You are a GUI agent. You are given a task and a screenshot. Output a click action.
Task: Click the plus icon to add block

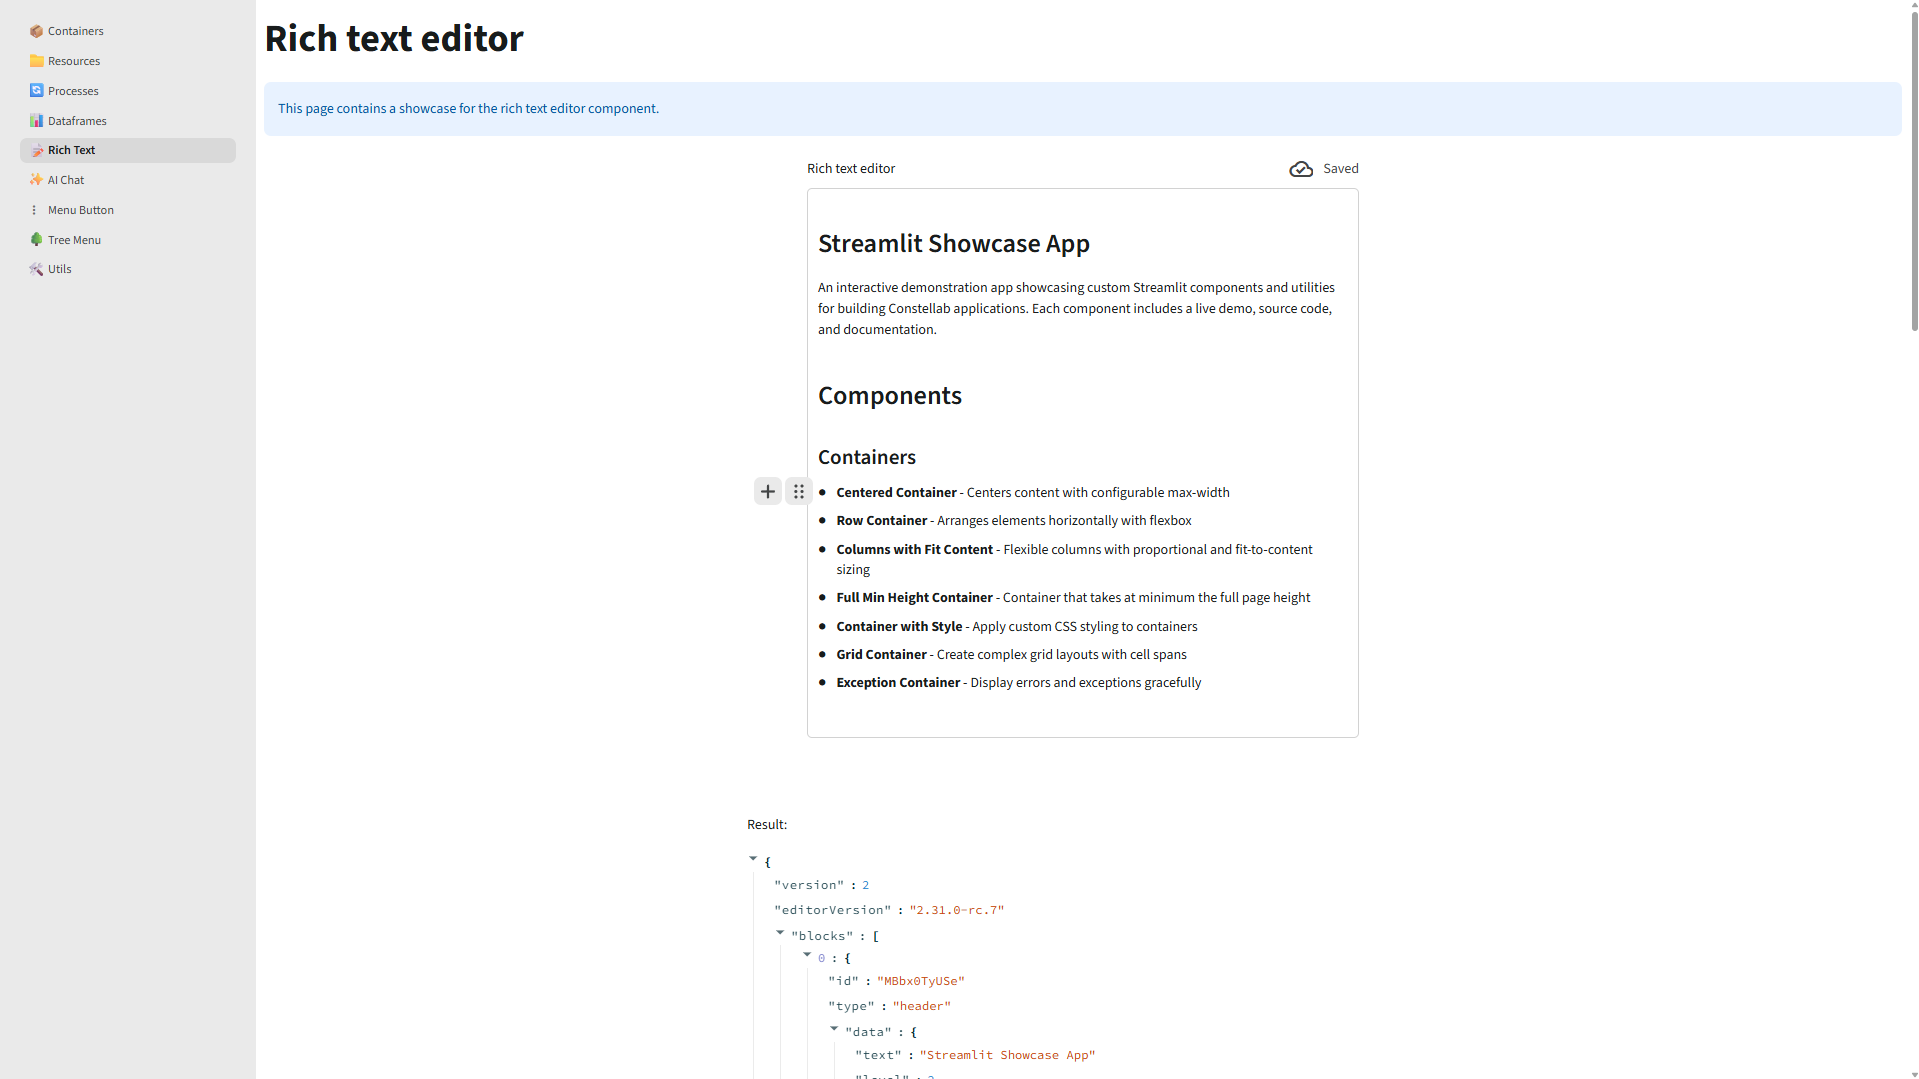point(768,491)
